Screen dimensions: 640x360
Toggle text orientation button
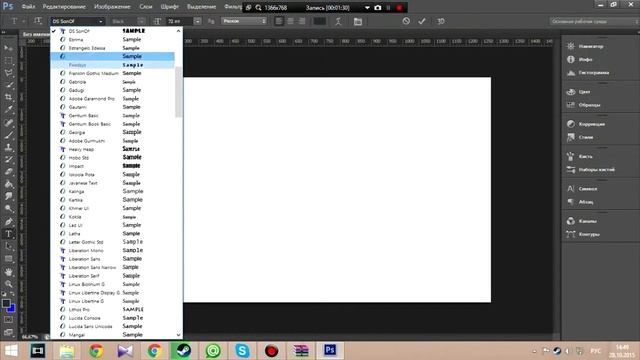[x=38, y=21]
